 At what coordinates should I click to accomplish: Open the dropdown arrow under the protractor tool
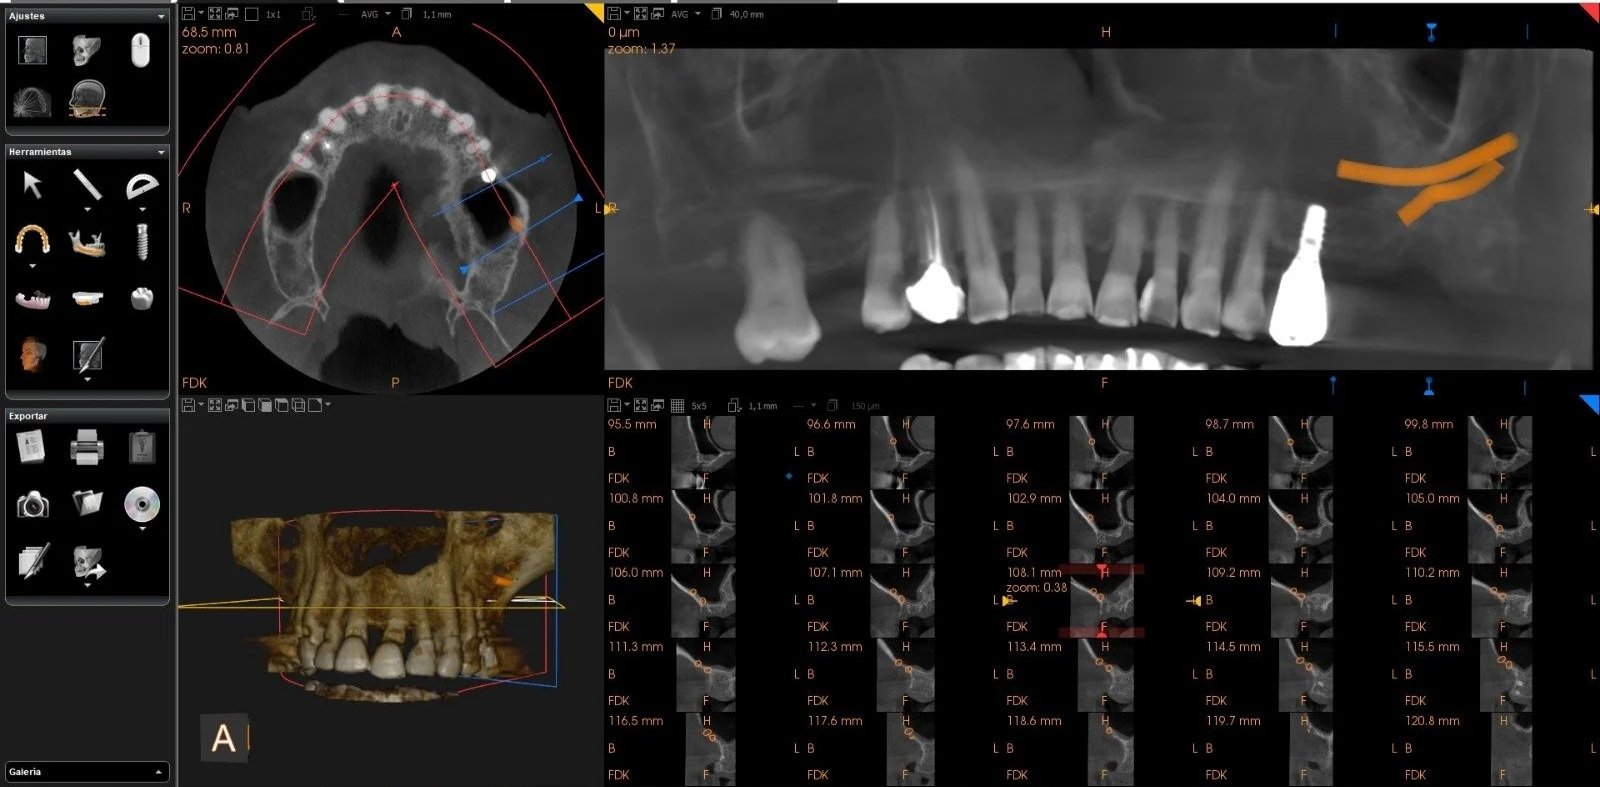click(142, 210)
